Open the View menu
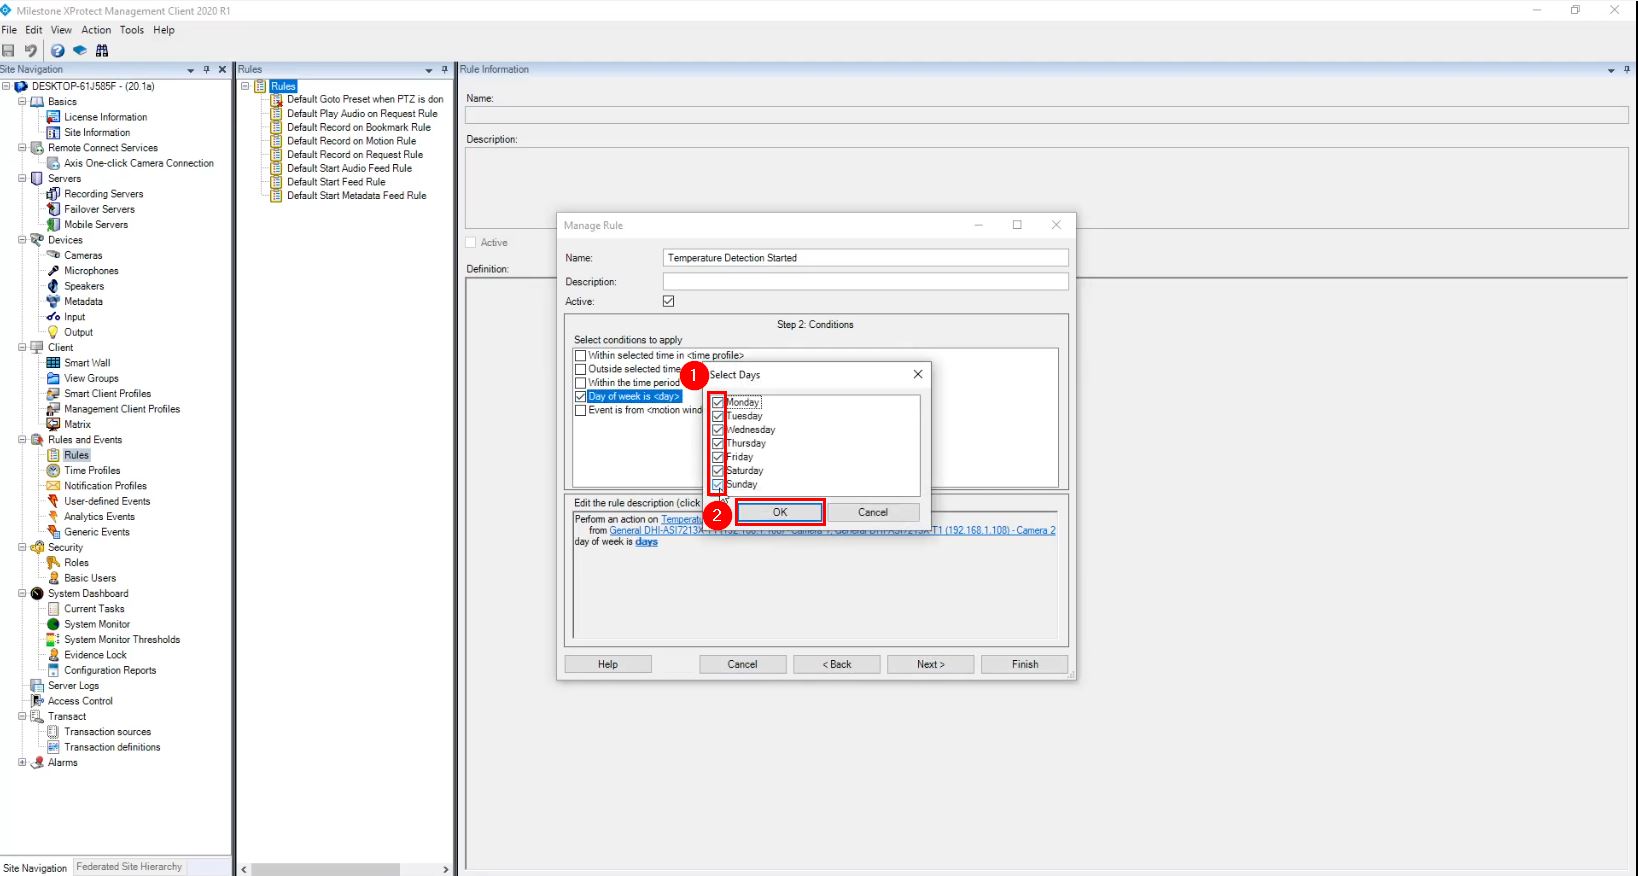1638x876 pixels. point(62,30)
